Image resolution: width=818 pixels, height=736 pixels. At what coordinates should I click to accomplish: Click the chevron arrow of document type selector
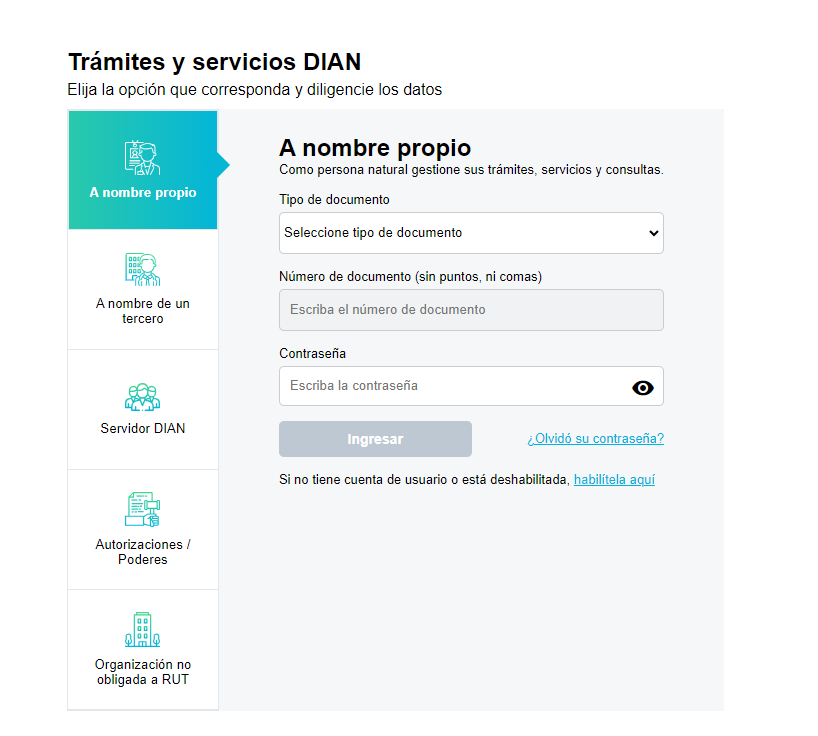tap(653, 233)
